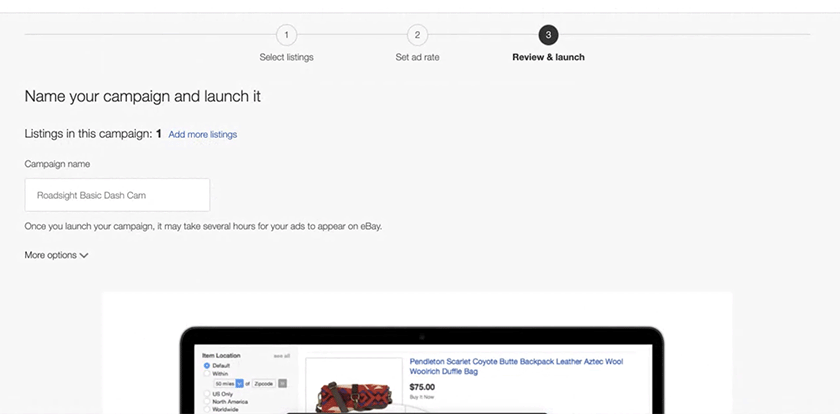The height and width of the screenshot is (414, 840).
Task: Click 'Name your campaign and launch it' heading
Action: point(142,96)
